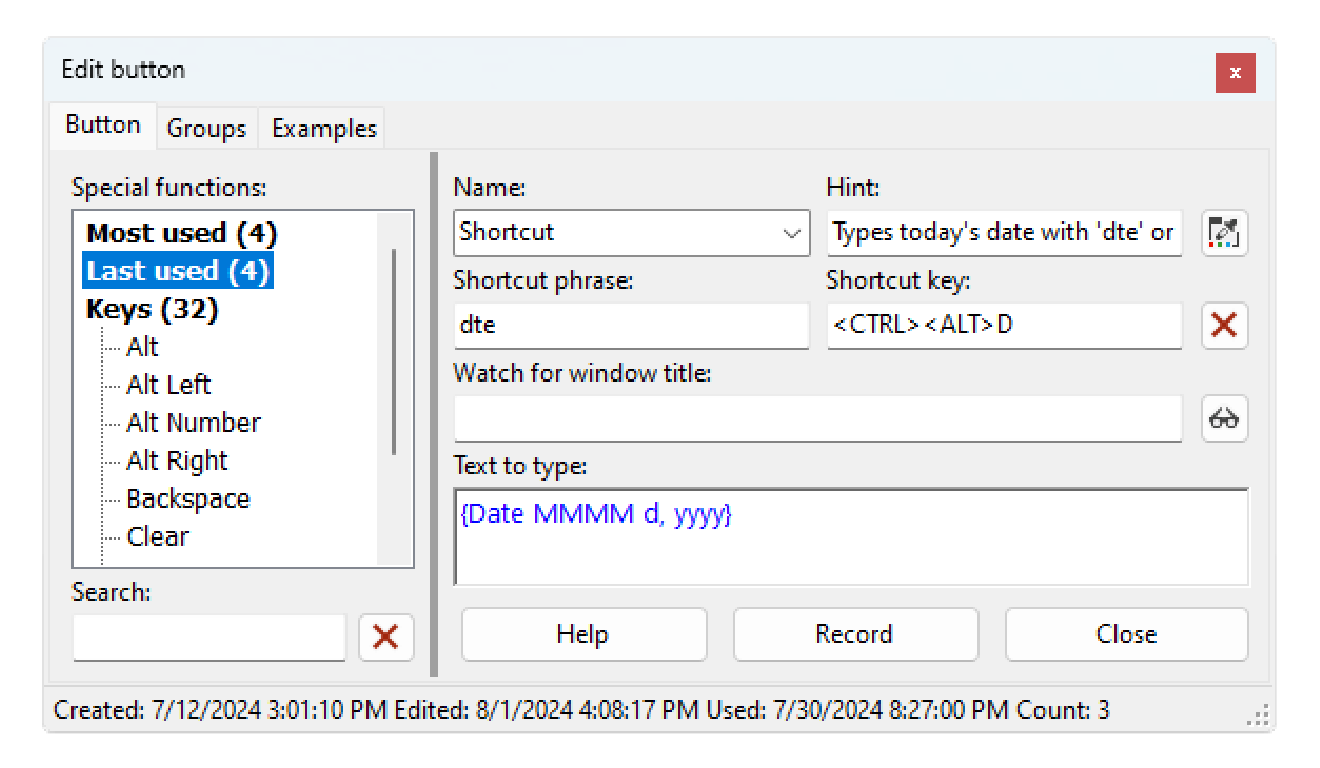Click in the Shortcut phrase field
Image resolution: width=1320 pixels, height=768 pixels.
click(630, 326)
